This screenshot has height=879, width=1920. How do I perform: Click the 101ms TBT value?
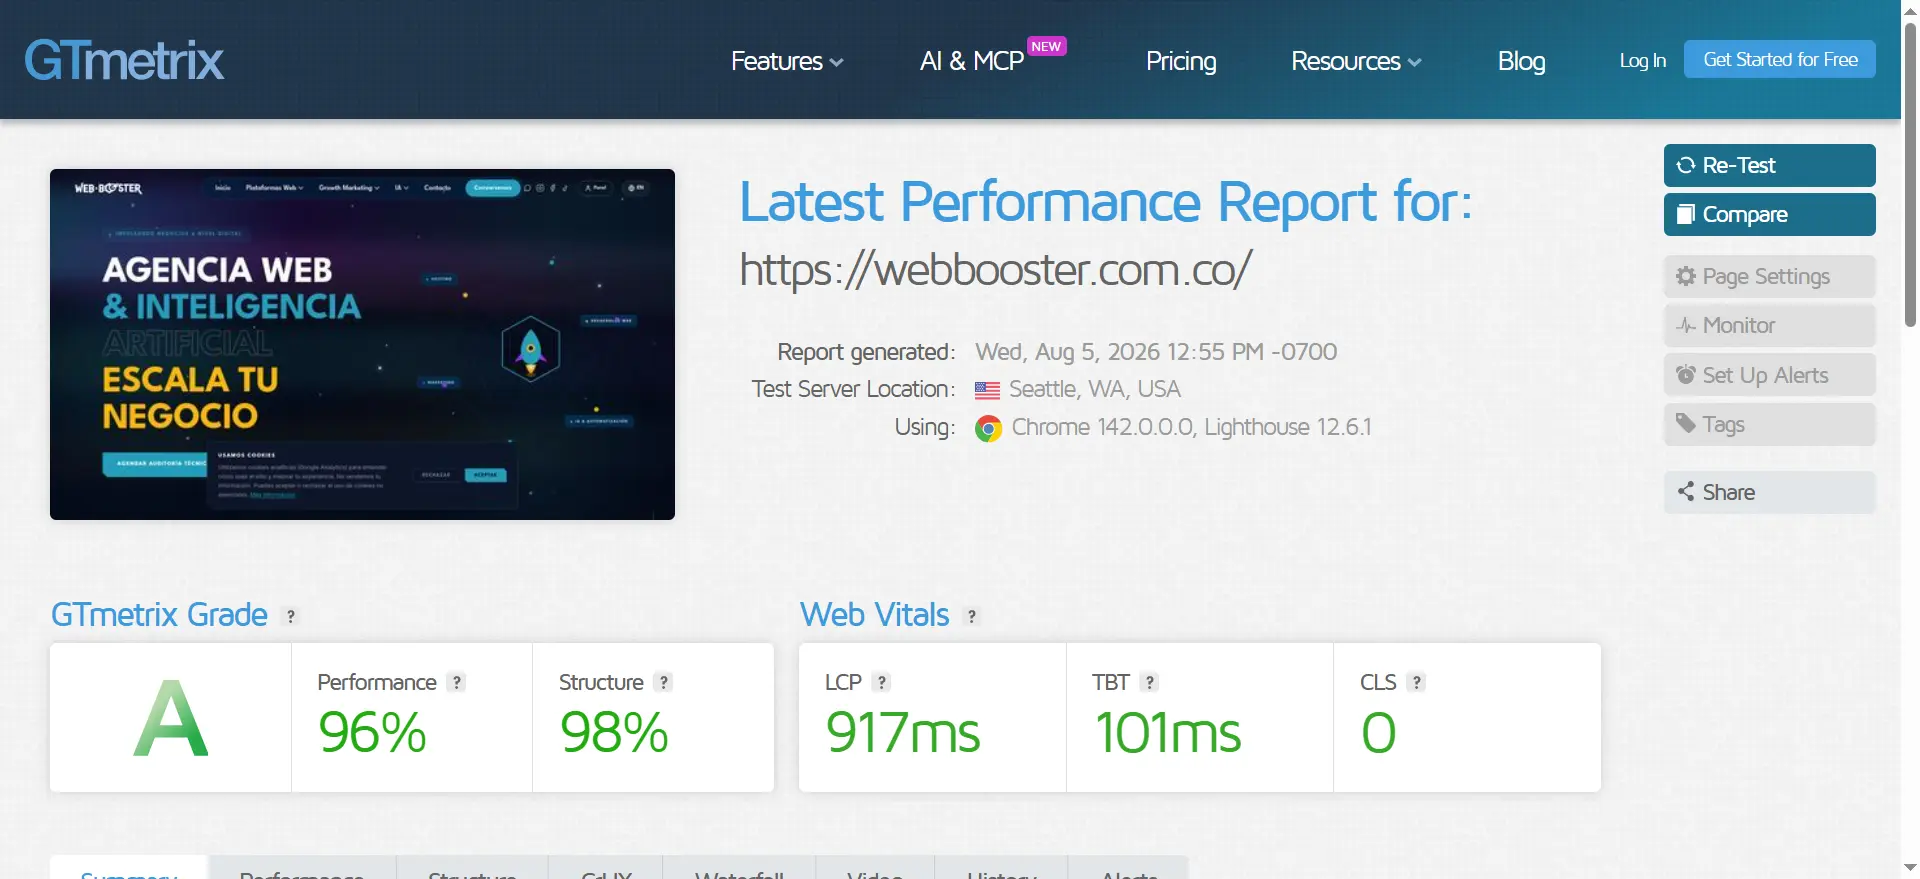pos(1168,732)
